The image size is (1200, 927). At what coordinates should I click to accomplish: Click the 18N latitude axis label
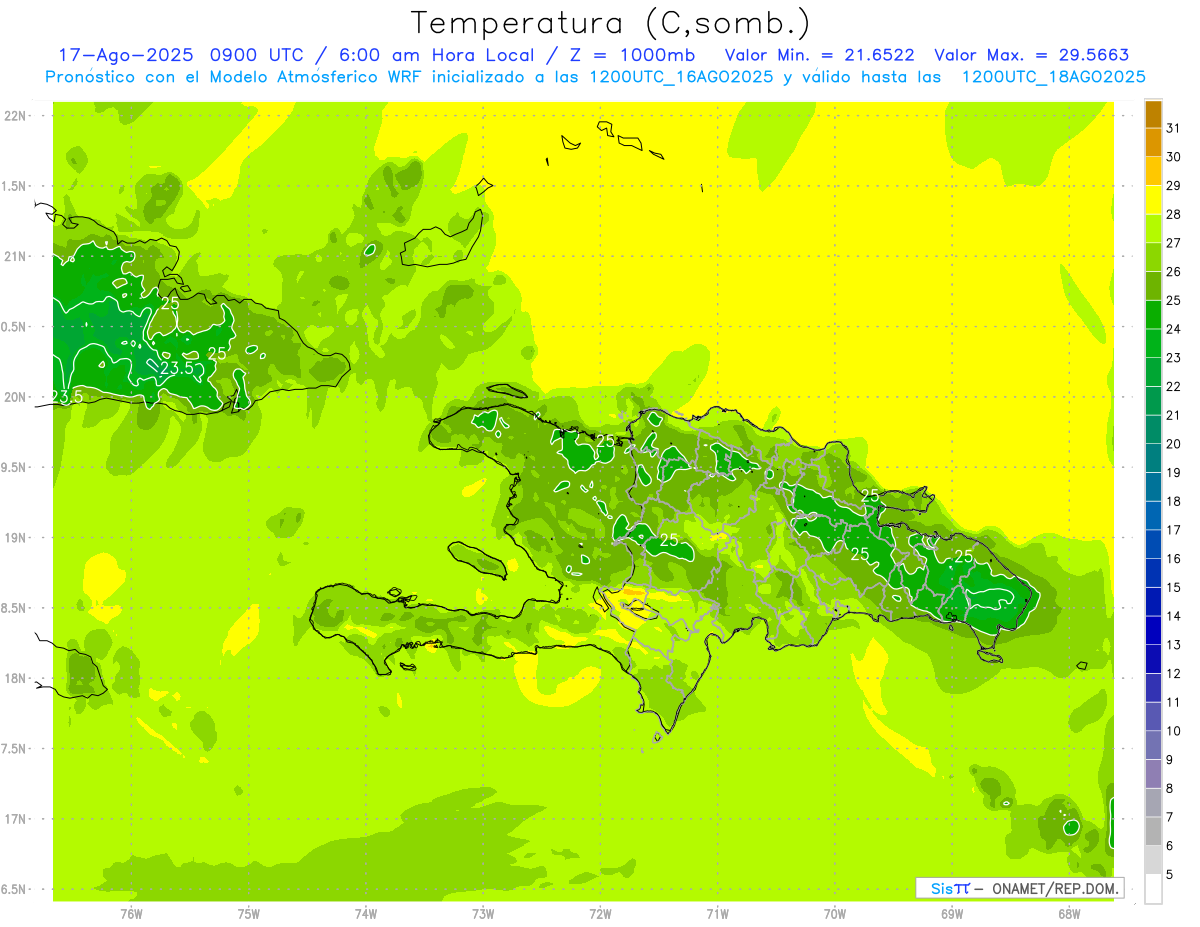click(x=14, y=678)
